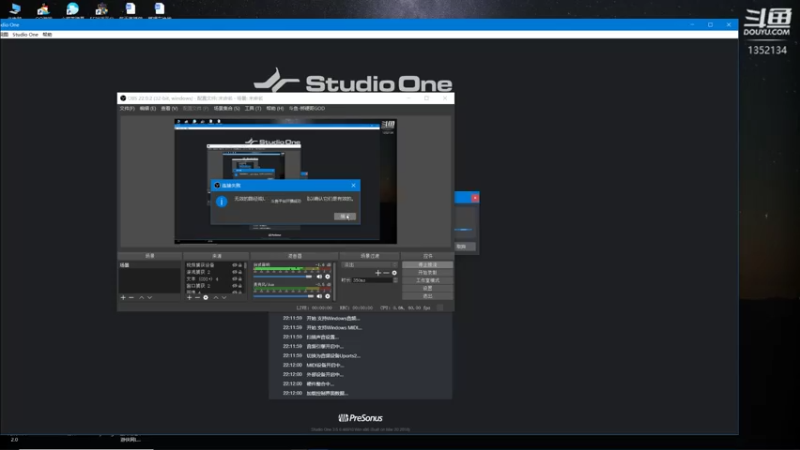800x450 pixels.
Task: Open the 工具(T) menu in OBS
Action: (x=253, y=109)
